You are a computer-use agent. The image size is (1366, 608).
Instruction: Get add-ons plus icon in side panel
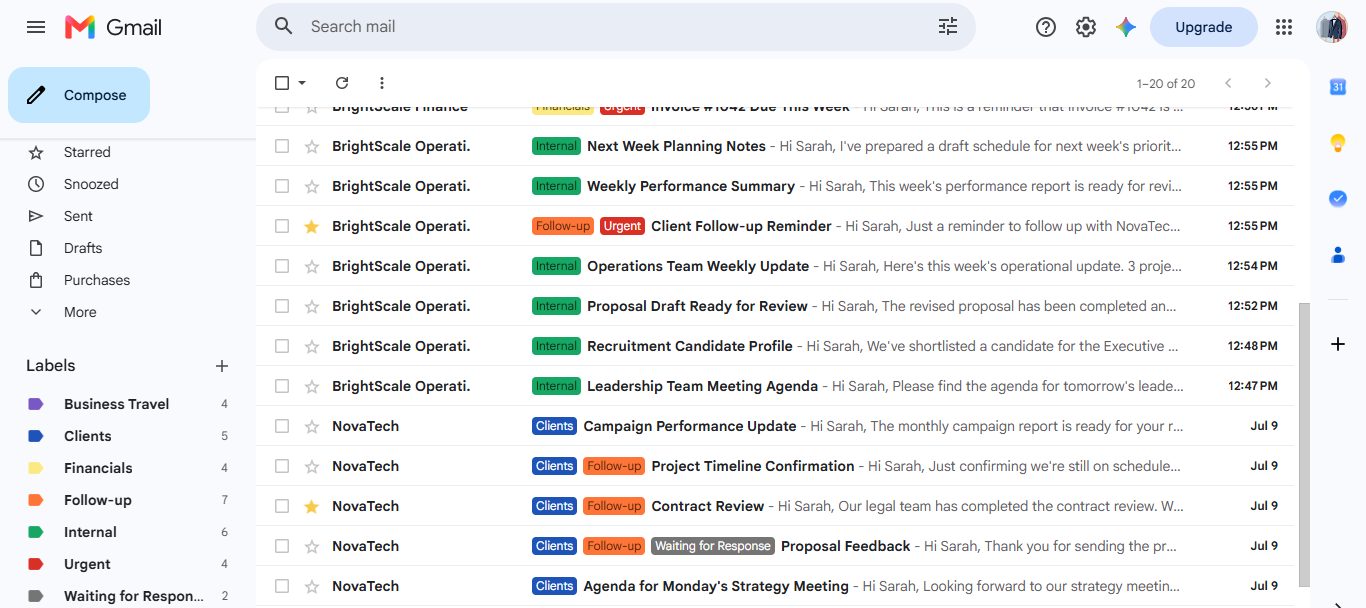[1338, 344]
